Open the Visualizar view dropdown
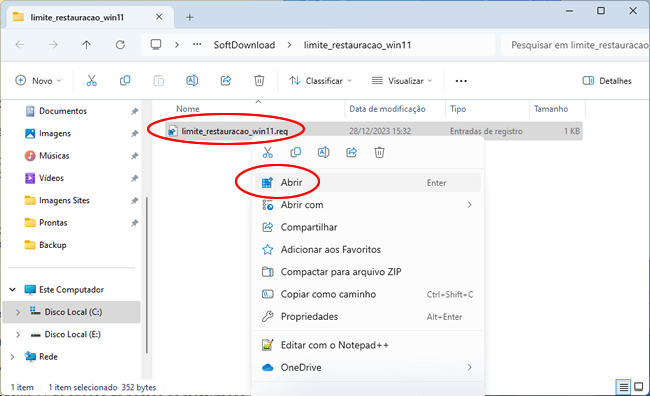650x396 pixels. pos(402,80)
